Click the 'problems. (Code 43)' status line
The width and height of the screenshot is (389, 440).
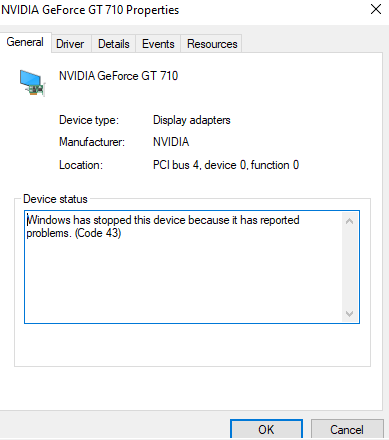pos(74,233)
